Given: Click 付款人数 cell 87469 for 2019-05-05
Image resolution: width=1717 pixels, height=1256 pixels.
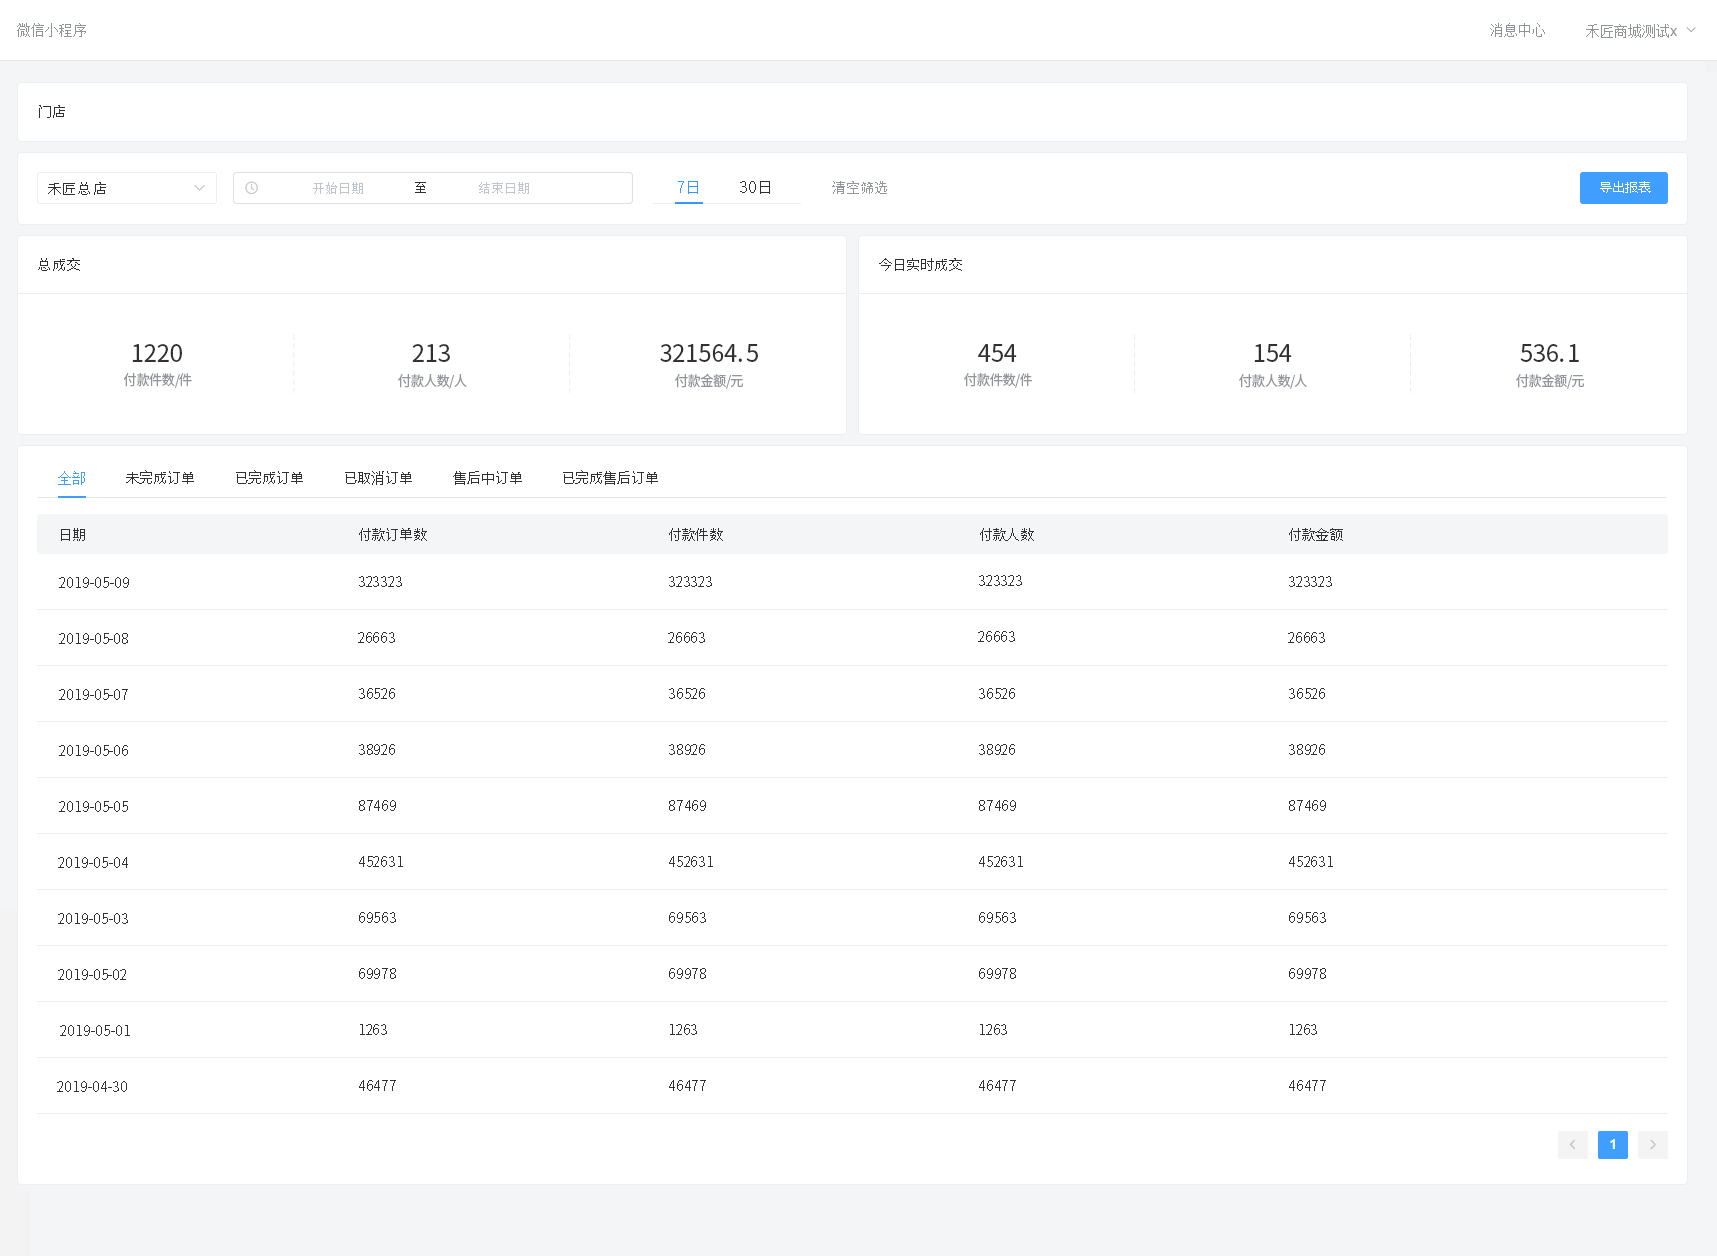Looking at the screenshot, I should tap(997, 806).
